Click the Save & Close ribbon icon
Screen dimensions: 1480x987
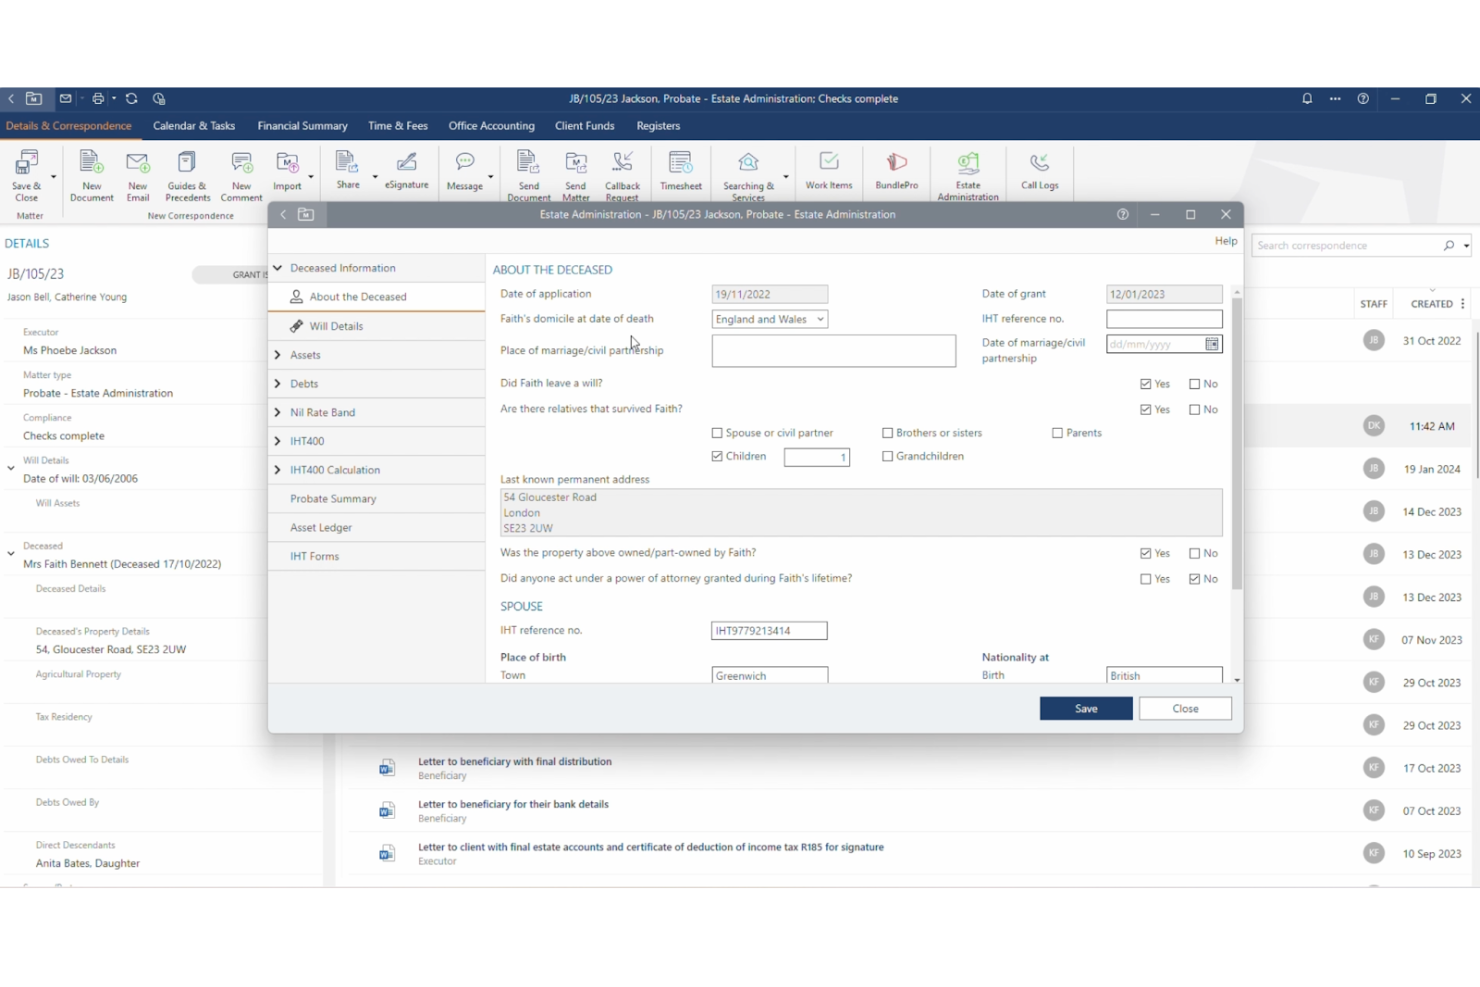click(x=26, y=175)
